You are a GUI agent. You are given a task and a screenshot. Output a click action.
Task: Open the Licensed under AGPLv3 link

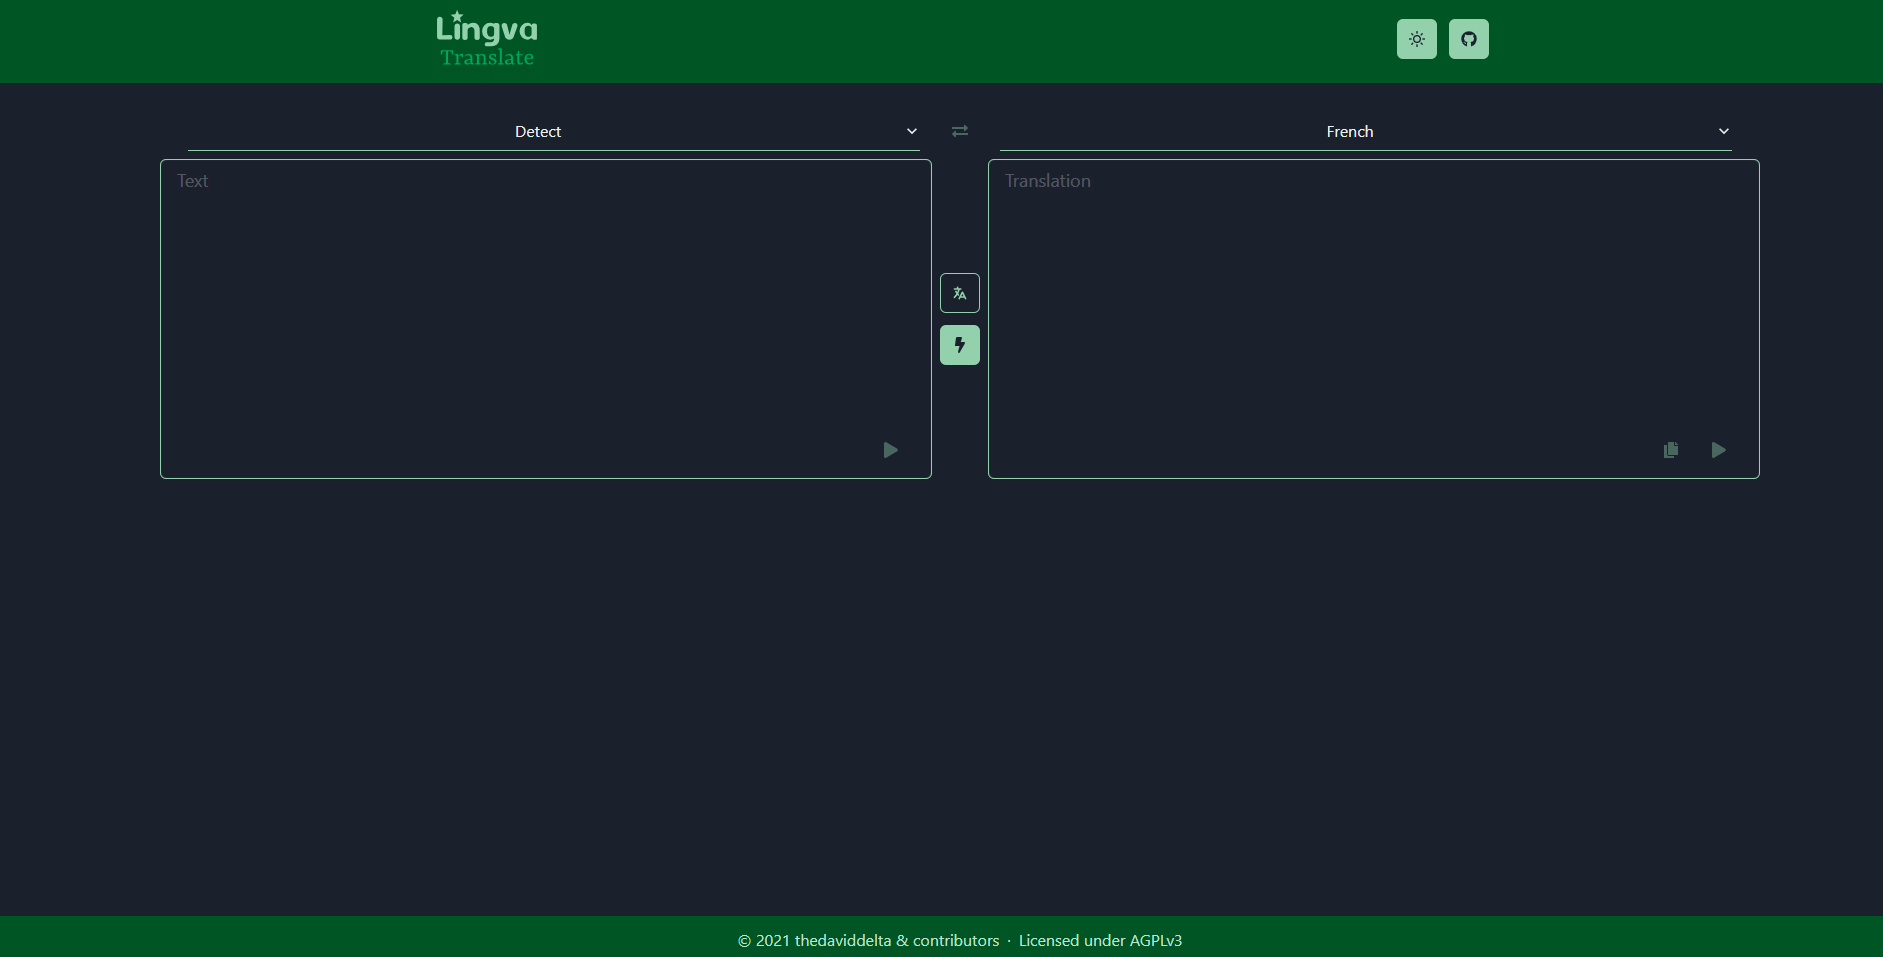1100,940
